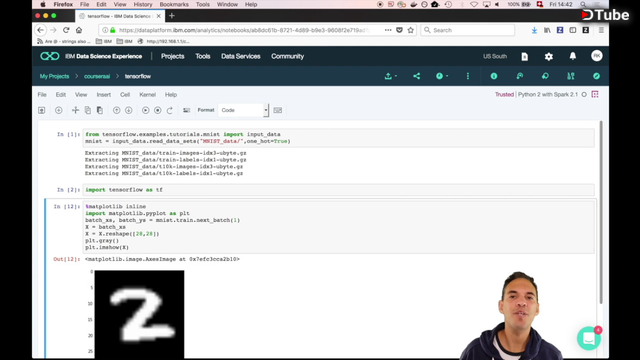The width and height of the screenshot is (640, 360).
Task: Open the Cell menu
Action: click(125, 95)
